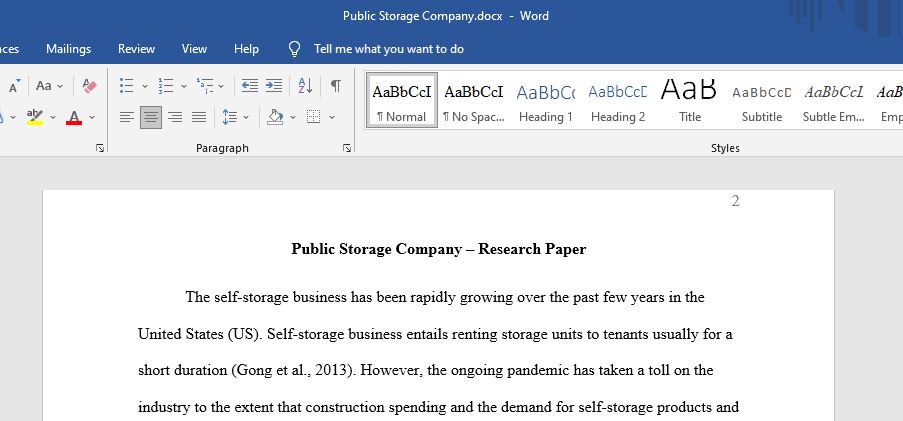Open Font dialog launcher
Viewport: 903px width, 421px height.
point(100,148)
